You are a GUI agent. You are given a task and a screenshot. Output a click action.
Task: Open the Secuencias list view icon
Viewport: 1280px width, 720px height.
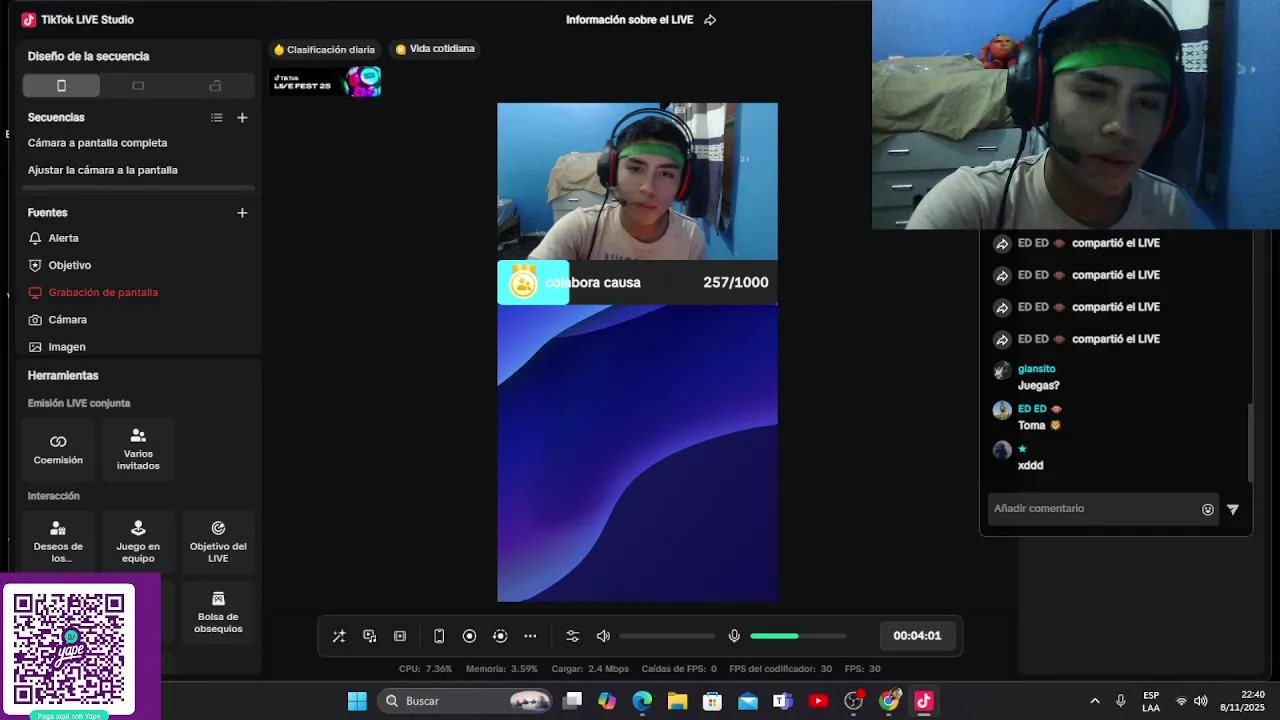tap(217, 118)
